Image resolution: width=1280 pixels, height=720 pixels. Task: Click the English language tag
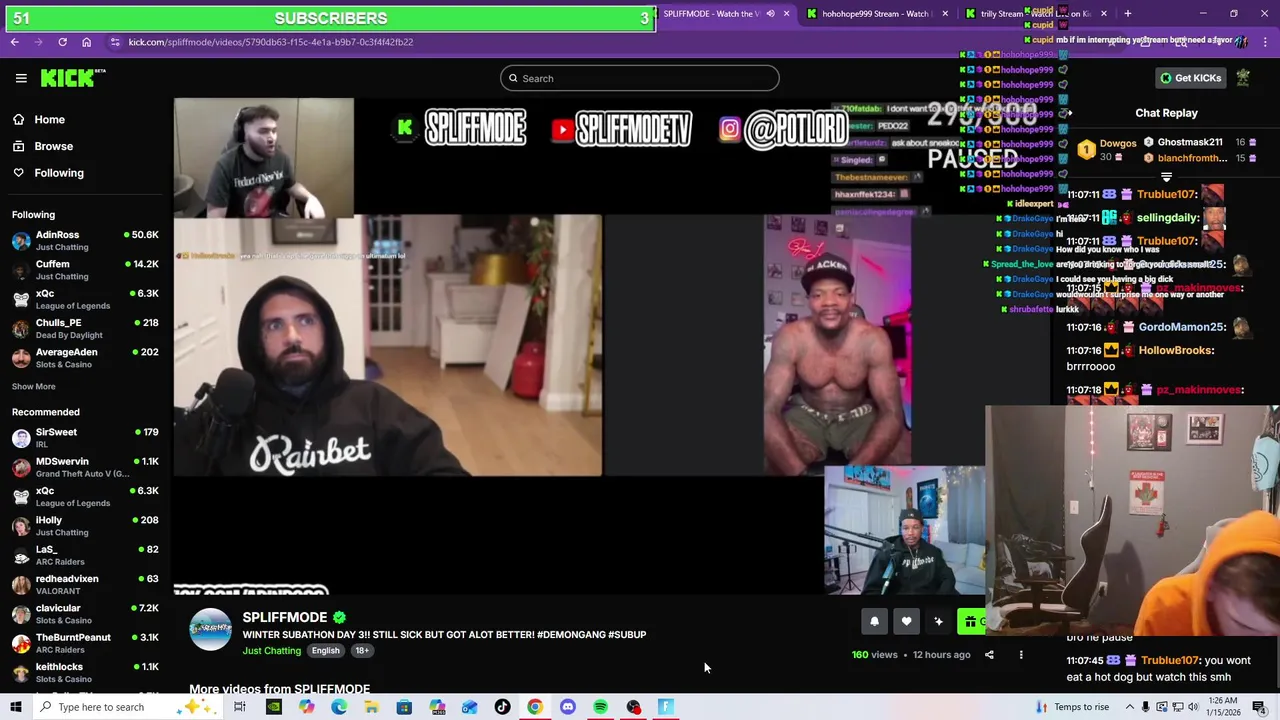coord(325,651)
